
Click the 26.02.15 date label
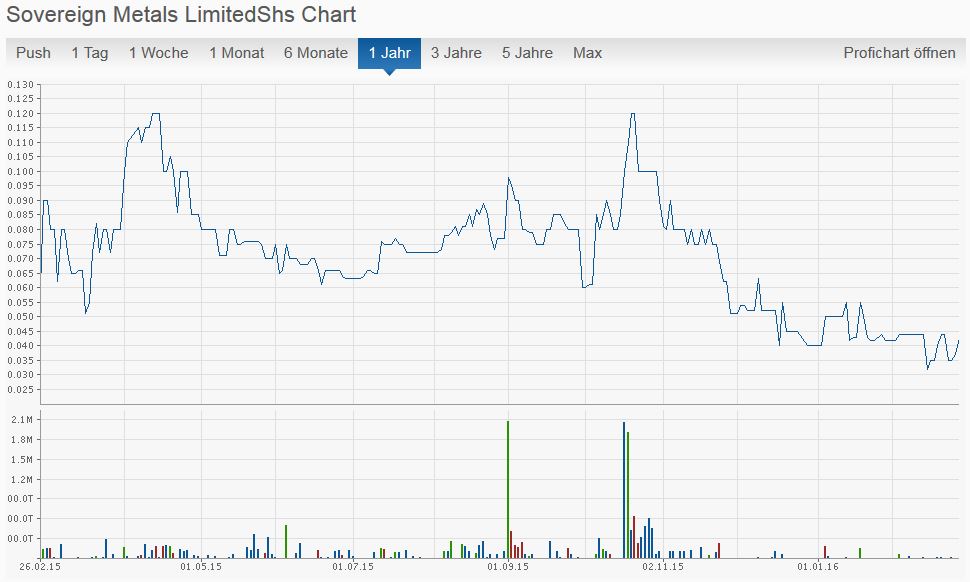(x=40, y=567)
